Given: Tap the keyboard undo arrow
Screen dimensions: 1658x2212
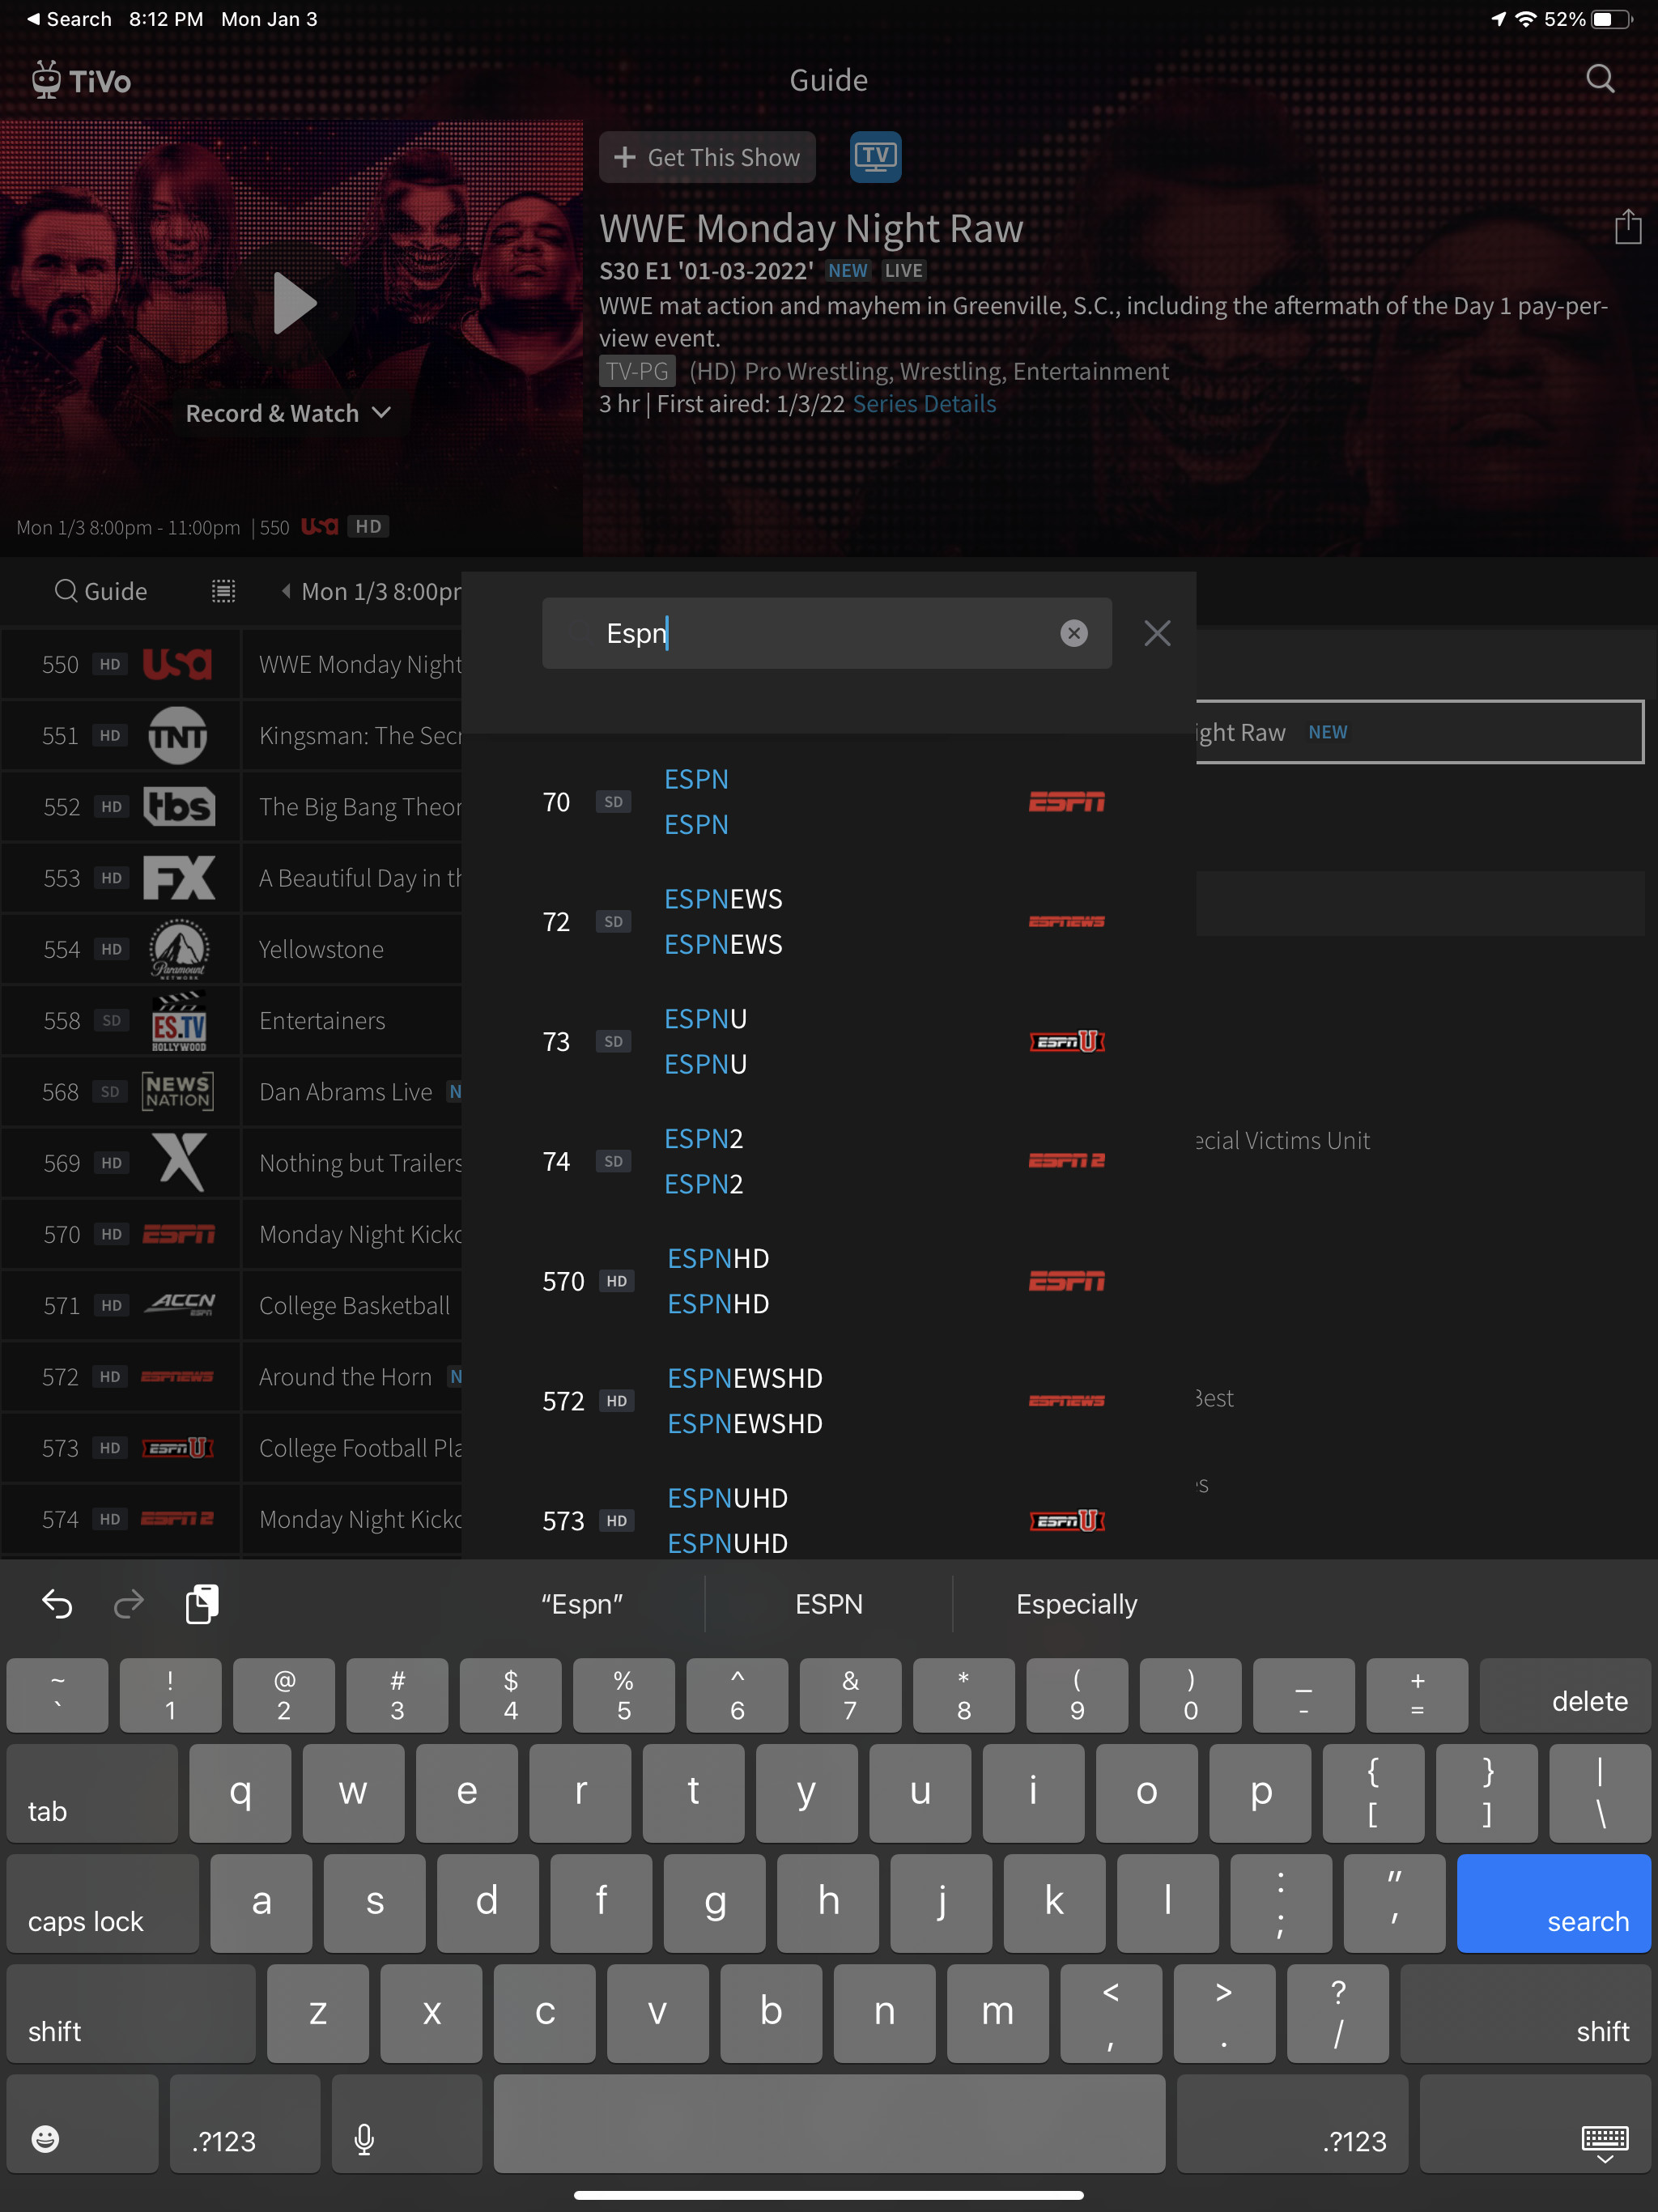Looking at the screenshot, I should [x=57, y=1604].
